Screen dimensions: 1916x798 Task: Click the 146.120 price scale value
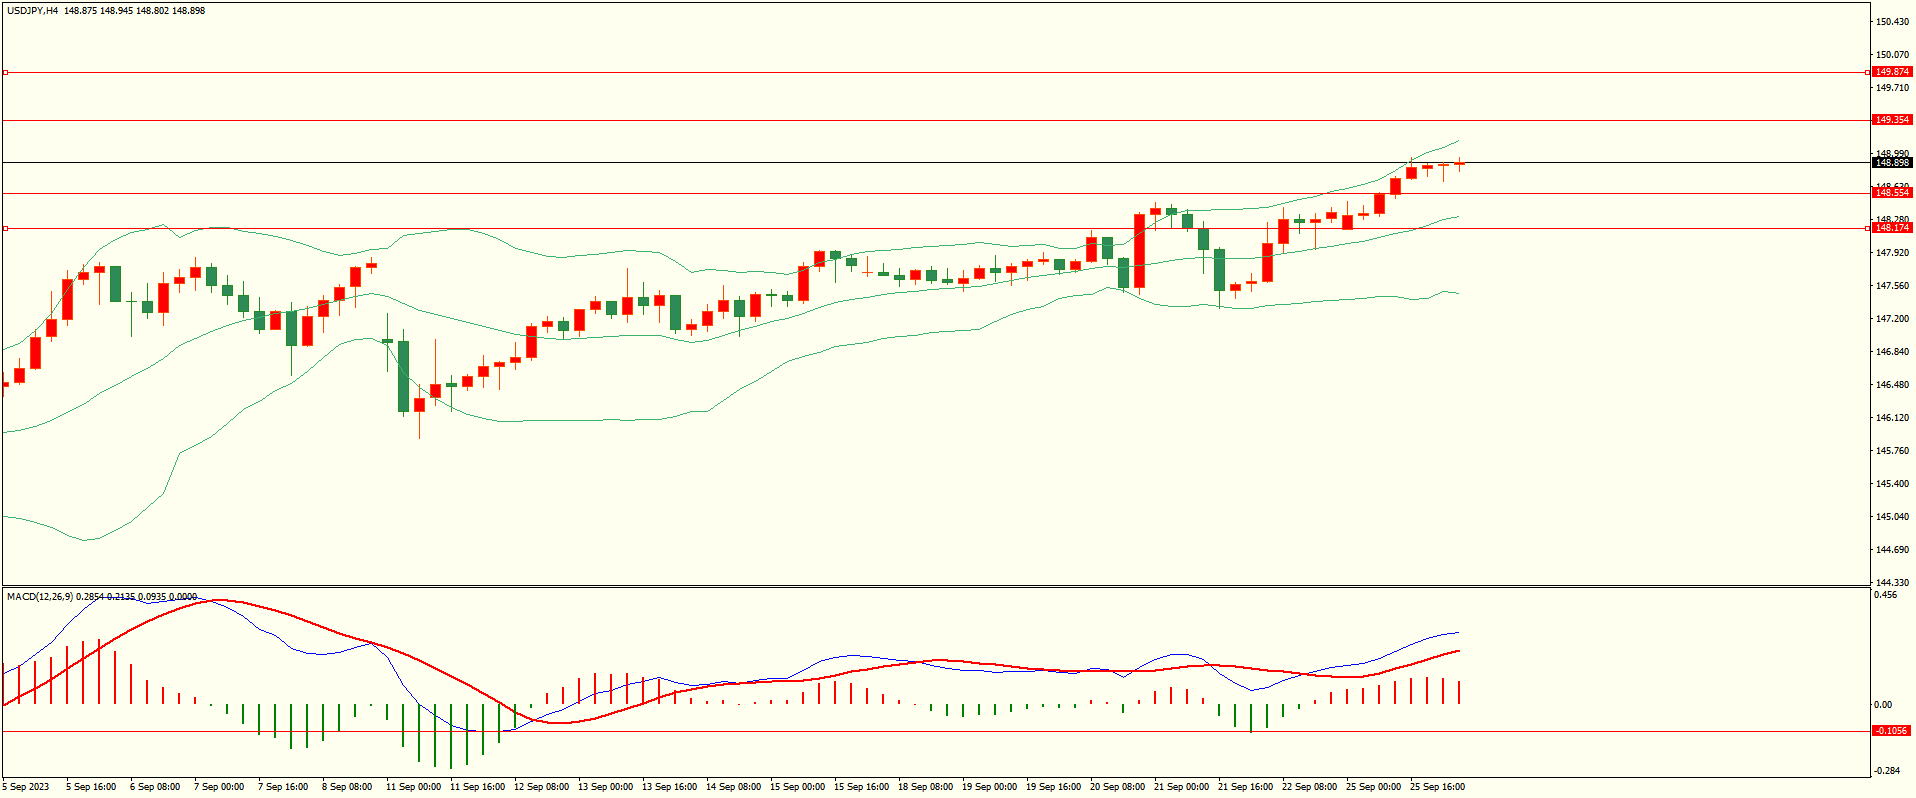[1892, 418]
